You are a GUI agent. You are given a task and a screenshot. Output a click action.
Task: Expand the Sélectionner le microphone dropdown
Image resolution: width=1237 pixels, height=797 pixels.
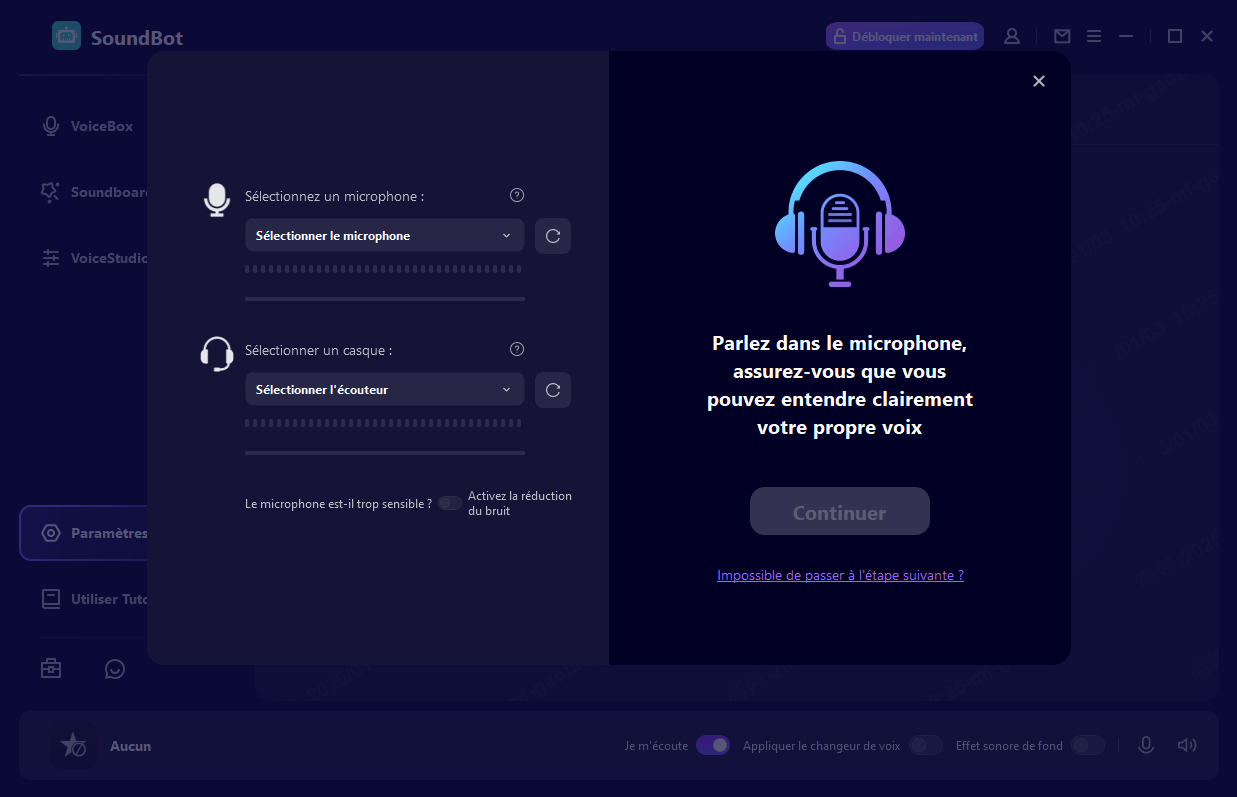[x=384, y=236]
